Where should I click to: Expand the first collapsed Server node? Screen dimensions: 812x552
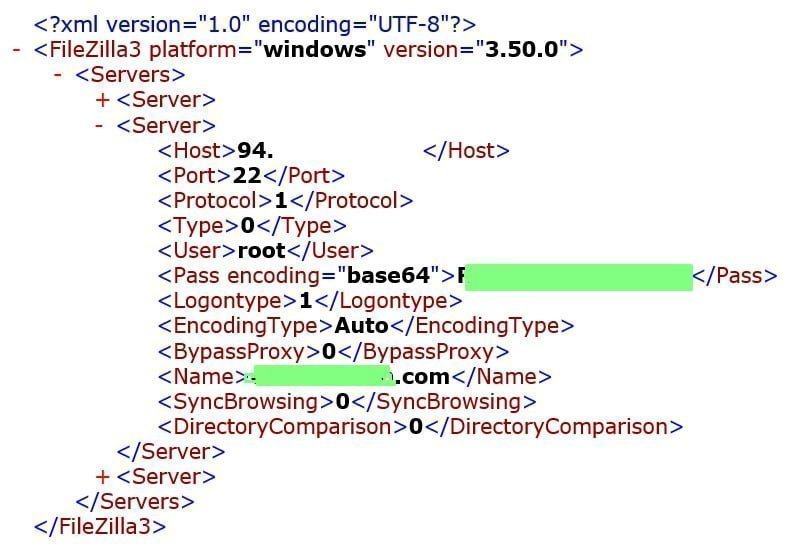101,100
